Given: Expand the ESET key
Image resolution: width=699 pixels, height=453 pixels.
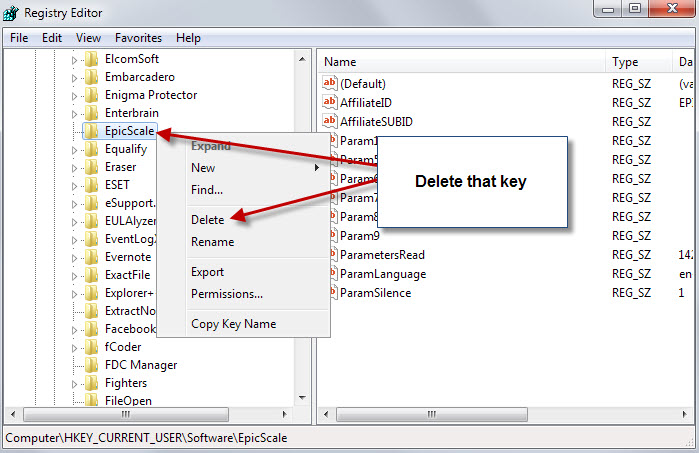Looking at the screenshot, I should [74, 186].
